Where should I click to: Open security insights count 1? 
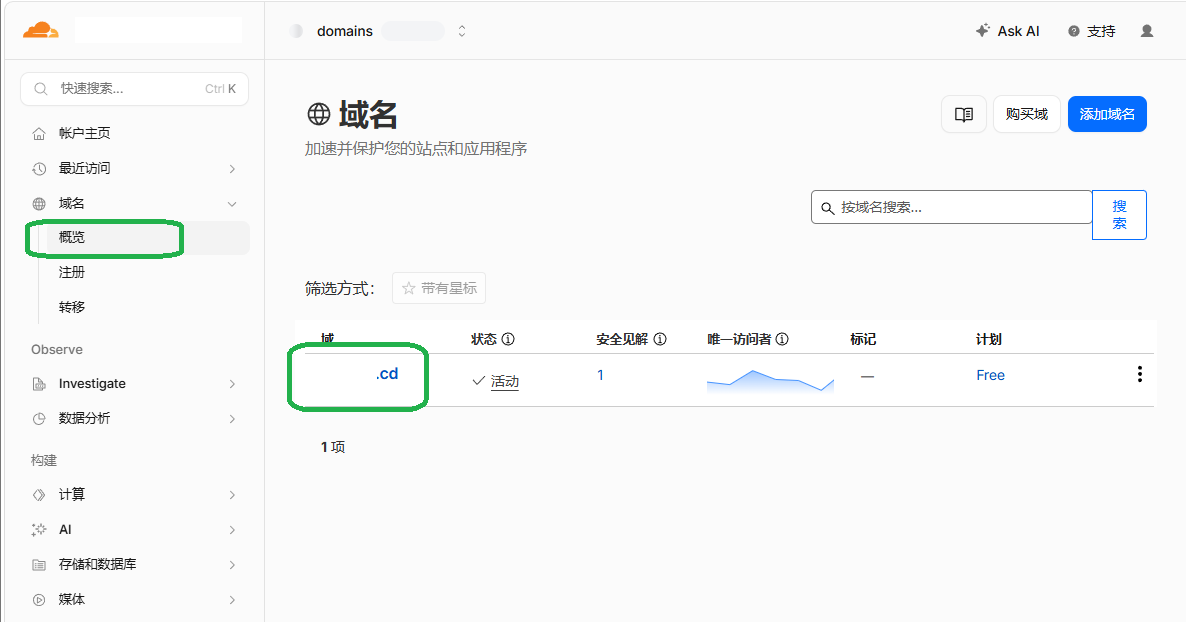pyautogui.click(x=601, y=375)
